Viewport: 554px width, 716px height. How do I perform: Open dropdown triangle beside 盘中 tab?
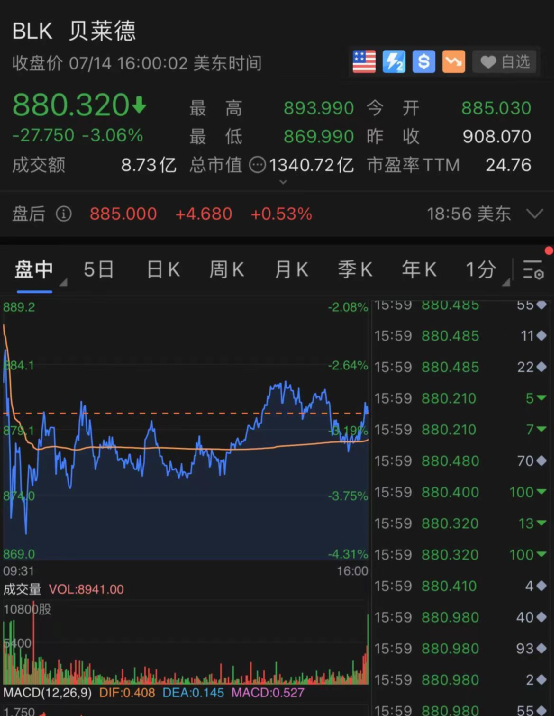click(63, 282)
